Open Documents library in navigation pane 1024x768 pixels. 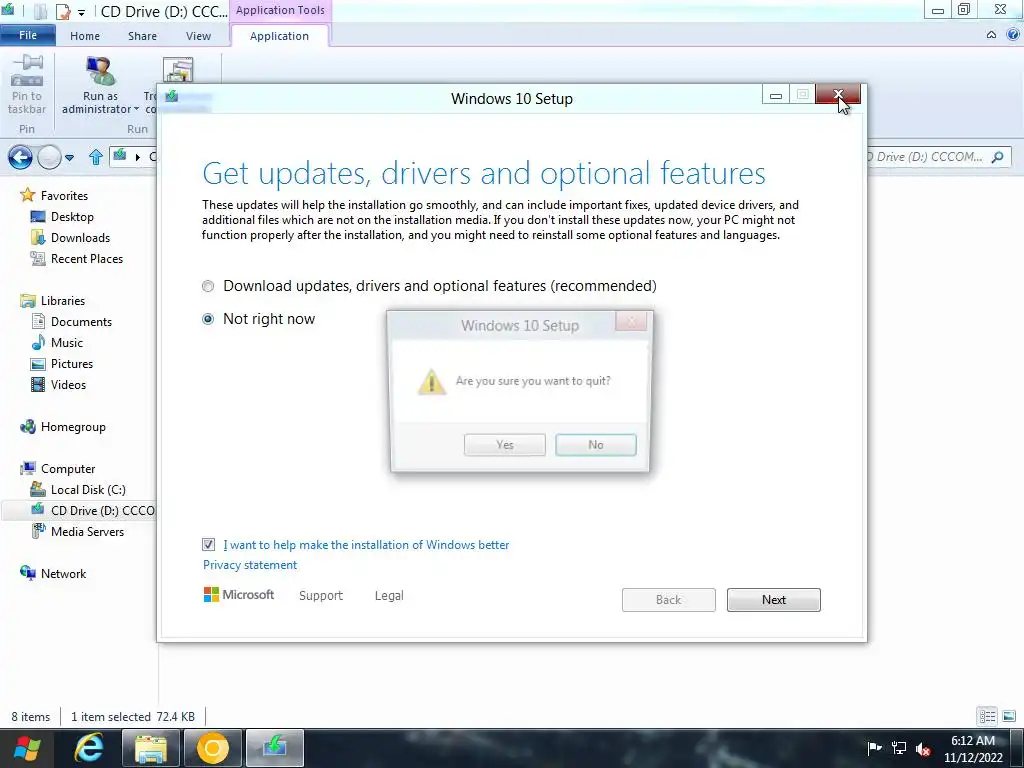click(x=71, y=321)
